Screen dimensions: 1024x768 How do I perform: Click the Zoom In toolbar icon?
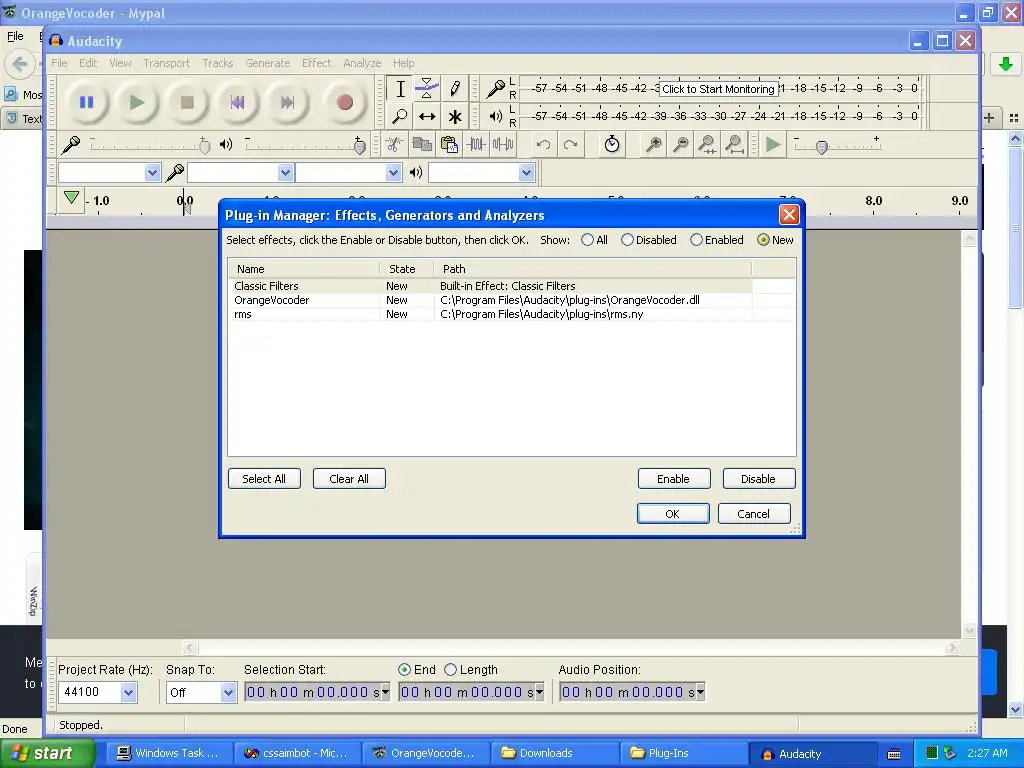(x=653, y=144)
